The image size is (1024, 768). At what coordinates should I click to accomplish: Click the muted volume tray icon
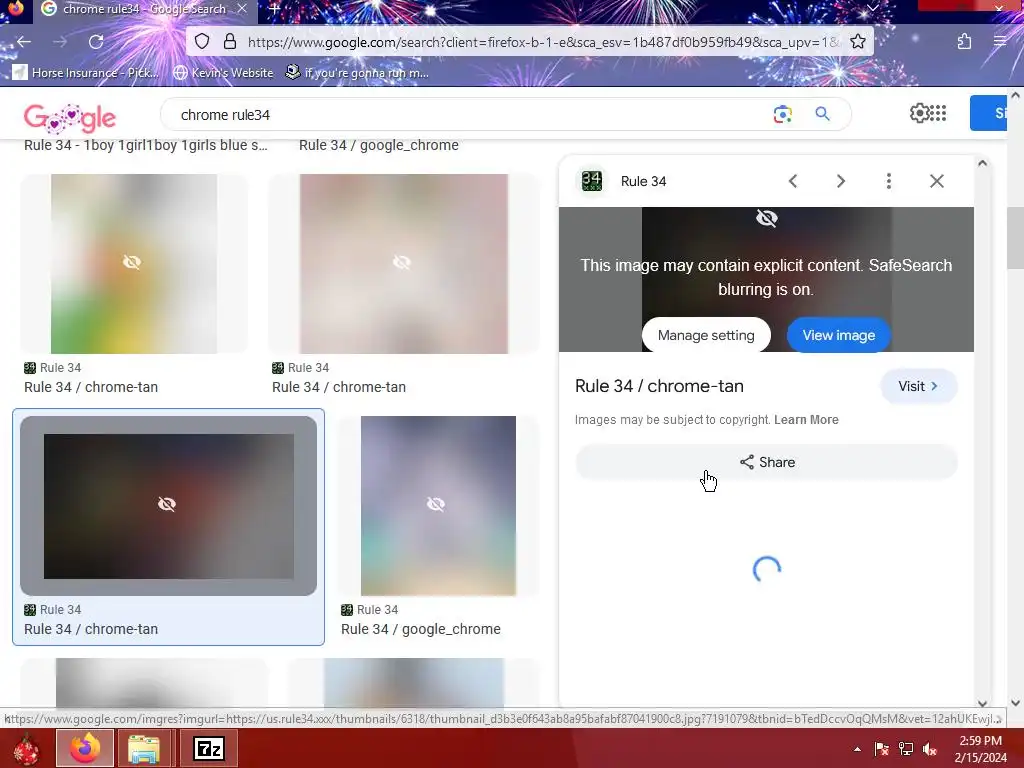[x=930, y=749]
